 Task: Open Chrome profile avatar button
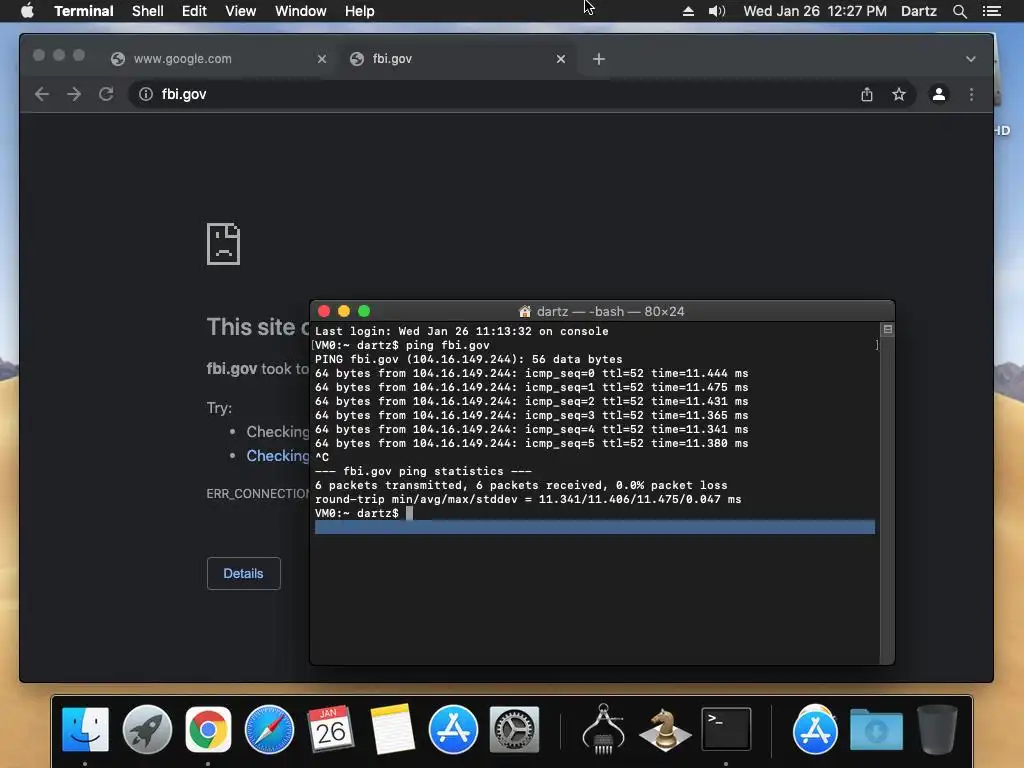(938, 94)
